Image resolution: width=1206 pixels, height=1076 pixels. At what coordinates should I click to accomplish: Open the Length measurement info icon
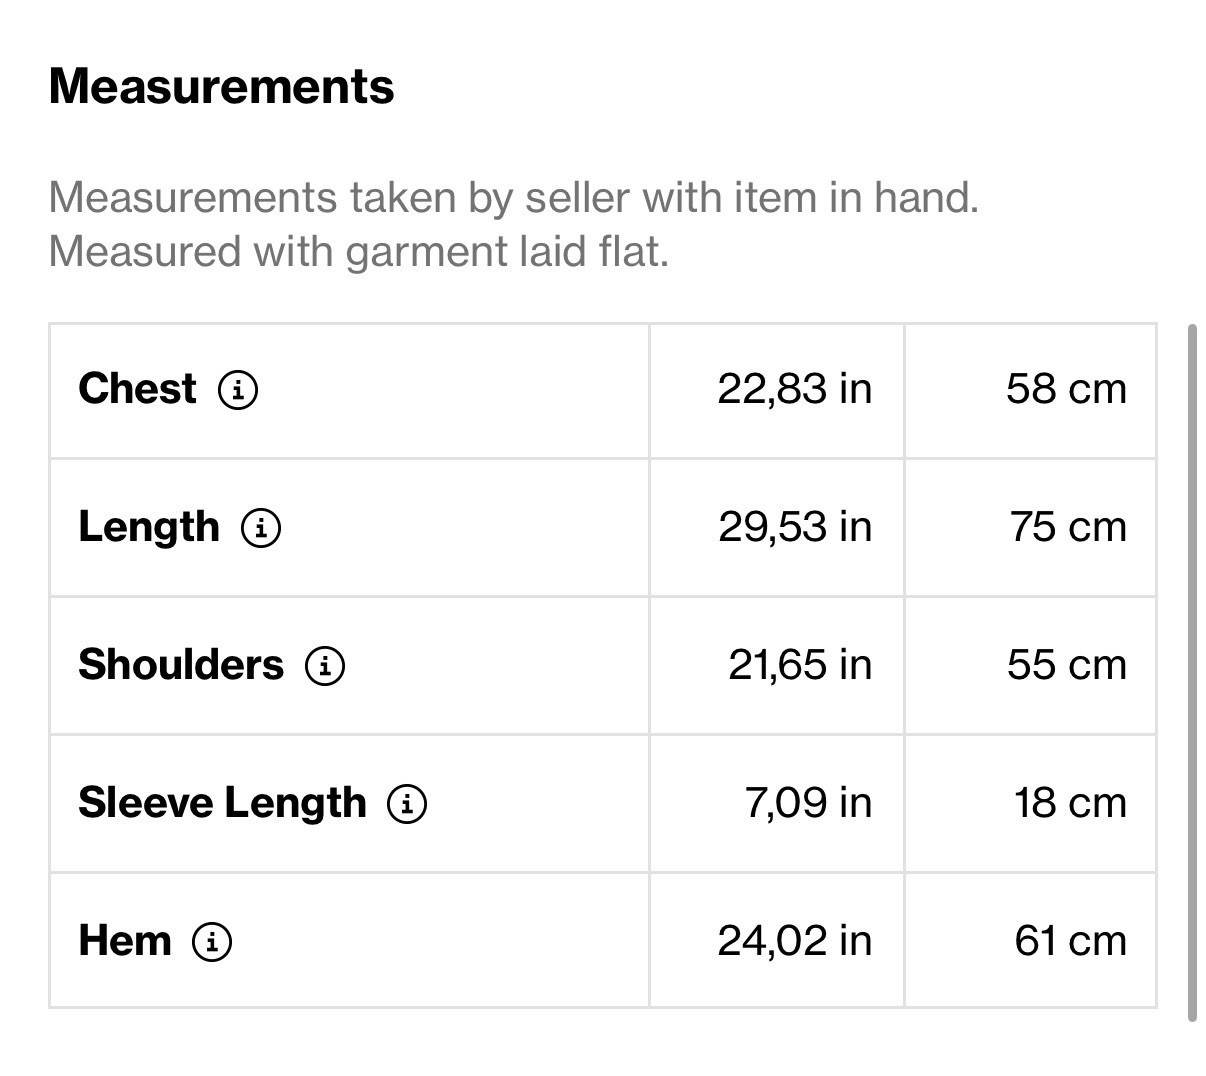(261, 527)
